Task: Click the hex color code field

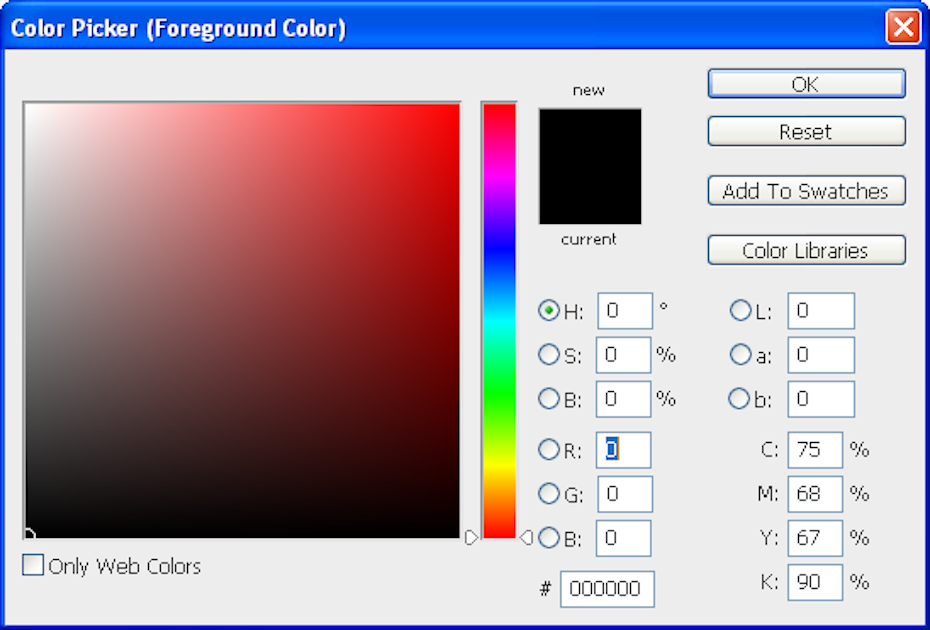Action: [x=607, y=589]
